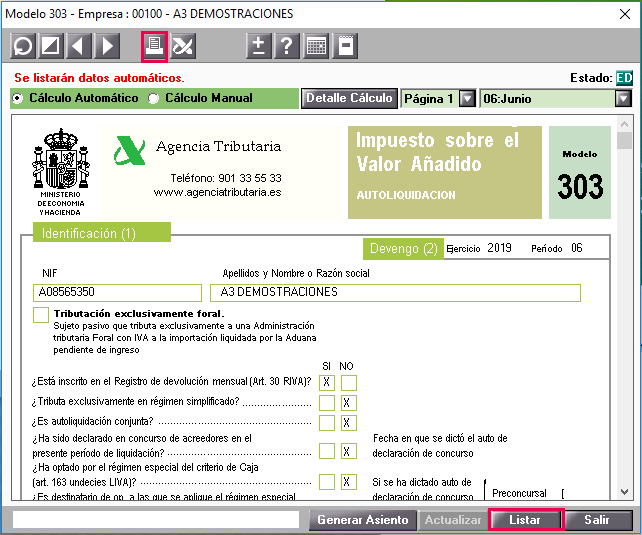Image resolution: width=642 pixels, height=535 pixels.
Task: Go to previous record with left arrow
Action: (x=79, y=45)
